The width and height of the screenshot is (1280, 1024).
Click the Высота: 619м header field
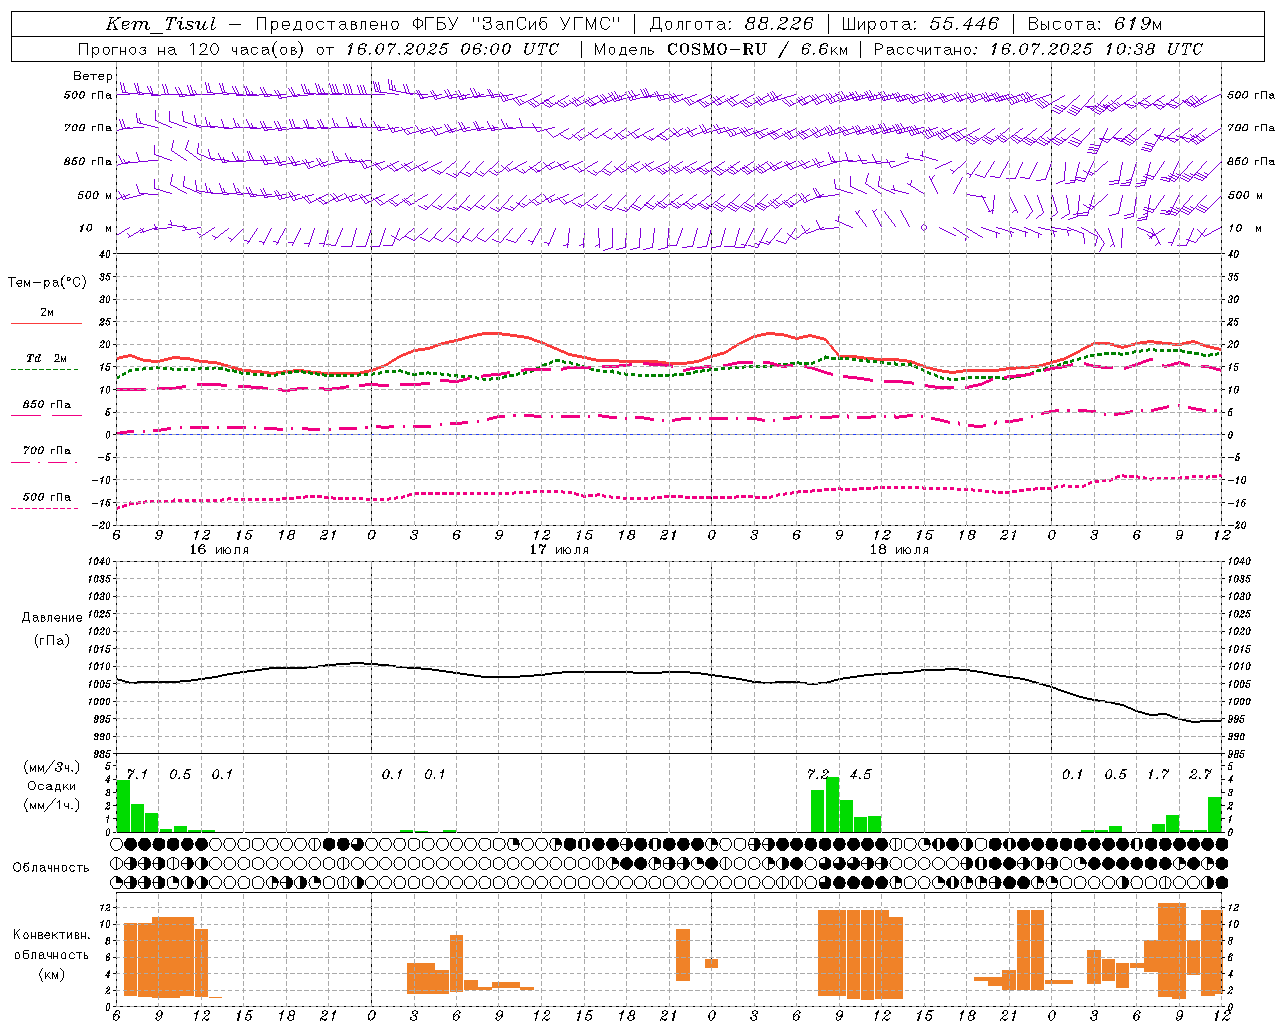point(1095,24)
